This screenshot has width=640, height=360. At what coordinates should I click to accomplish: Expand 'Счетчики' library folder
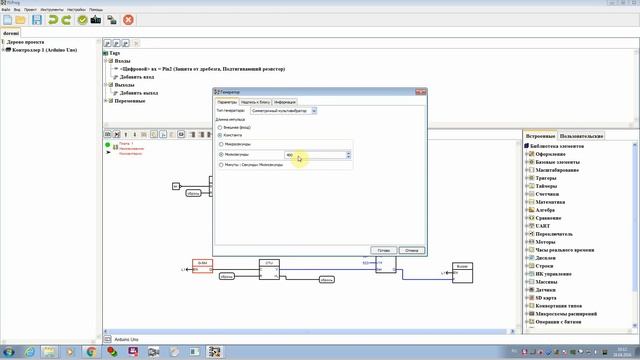527,194
